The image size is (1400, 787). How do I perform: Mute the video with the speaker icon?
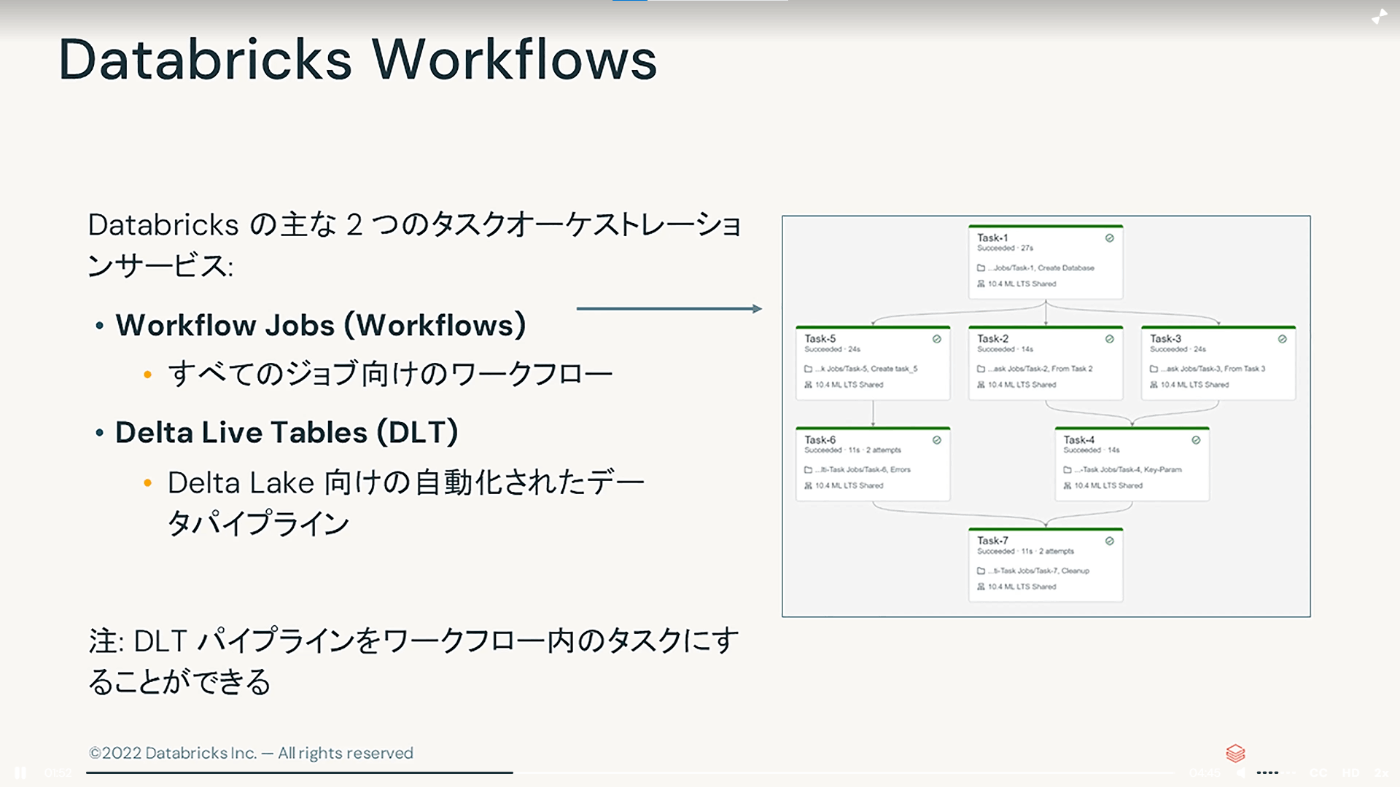(x=1242, y=773)
